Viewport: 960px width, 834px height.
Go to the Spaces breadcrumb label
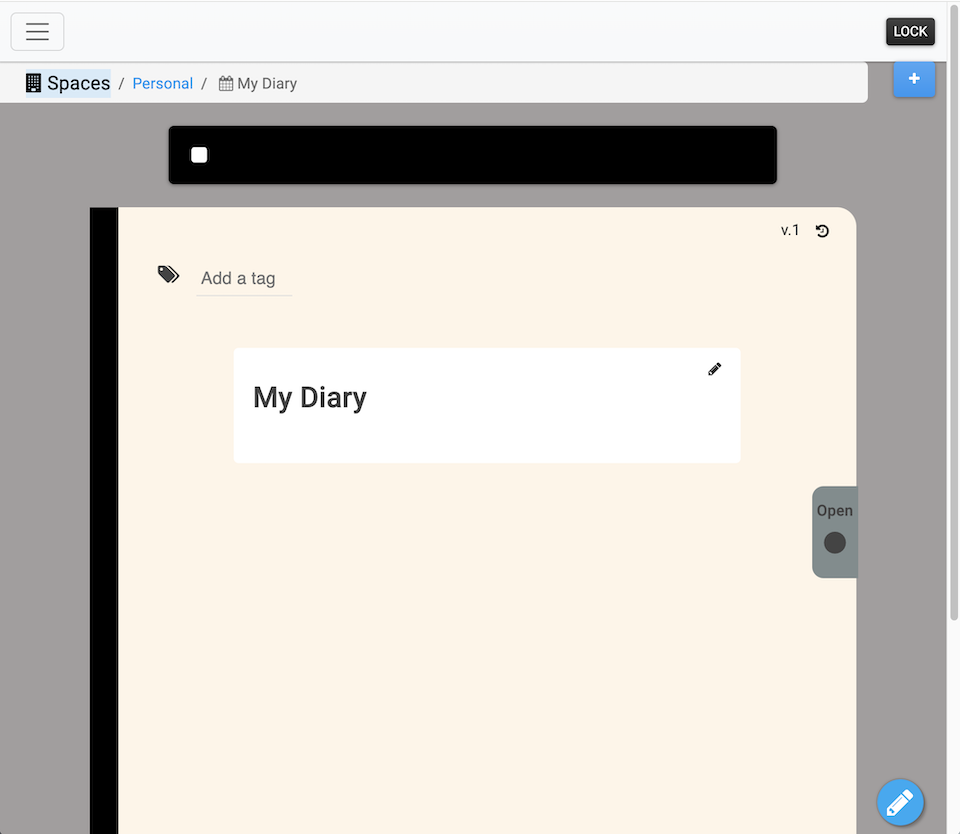(78, 83)
